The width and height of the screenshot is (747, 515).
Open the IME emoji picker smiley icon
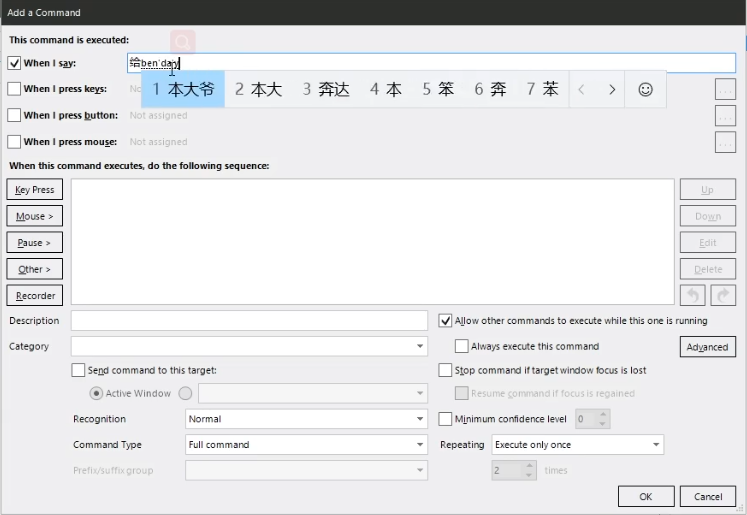(x=646, y=89)
